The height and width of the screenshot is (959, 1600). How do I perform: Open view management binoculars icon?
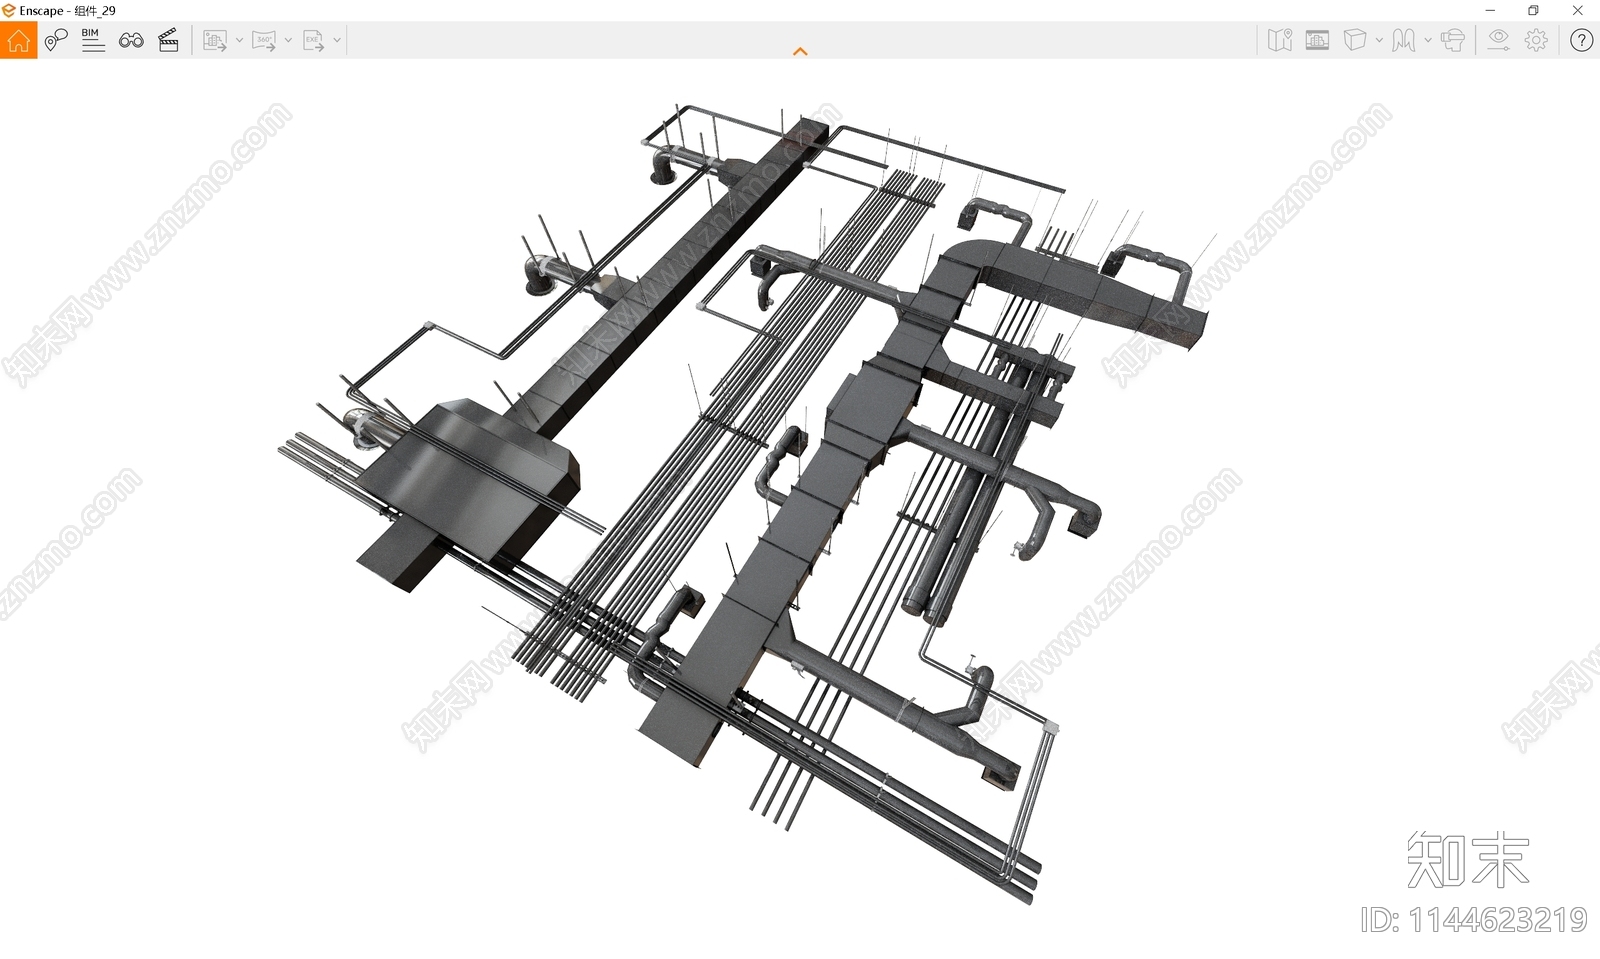pos(131,41)
